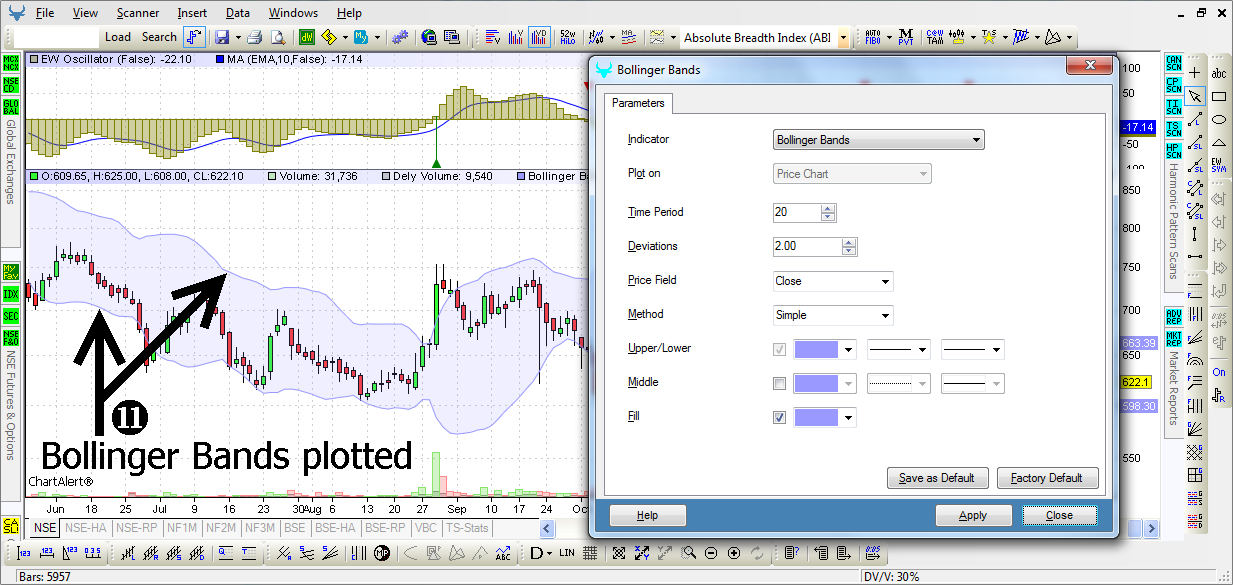Click Save as Default in Bollinger Bands dialog
1233x585 pixels.
click(937, 478)
